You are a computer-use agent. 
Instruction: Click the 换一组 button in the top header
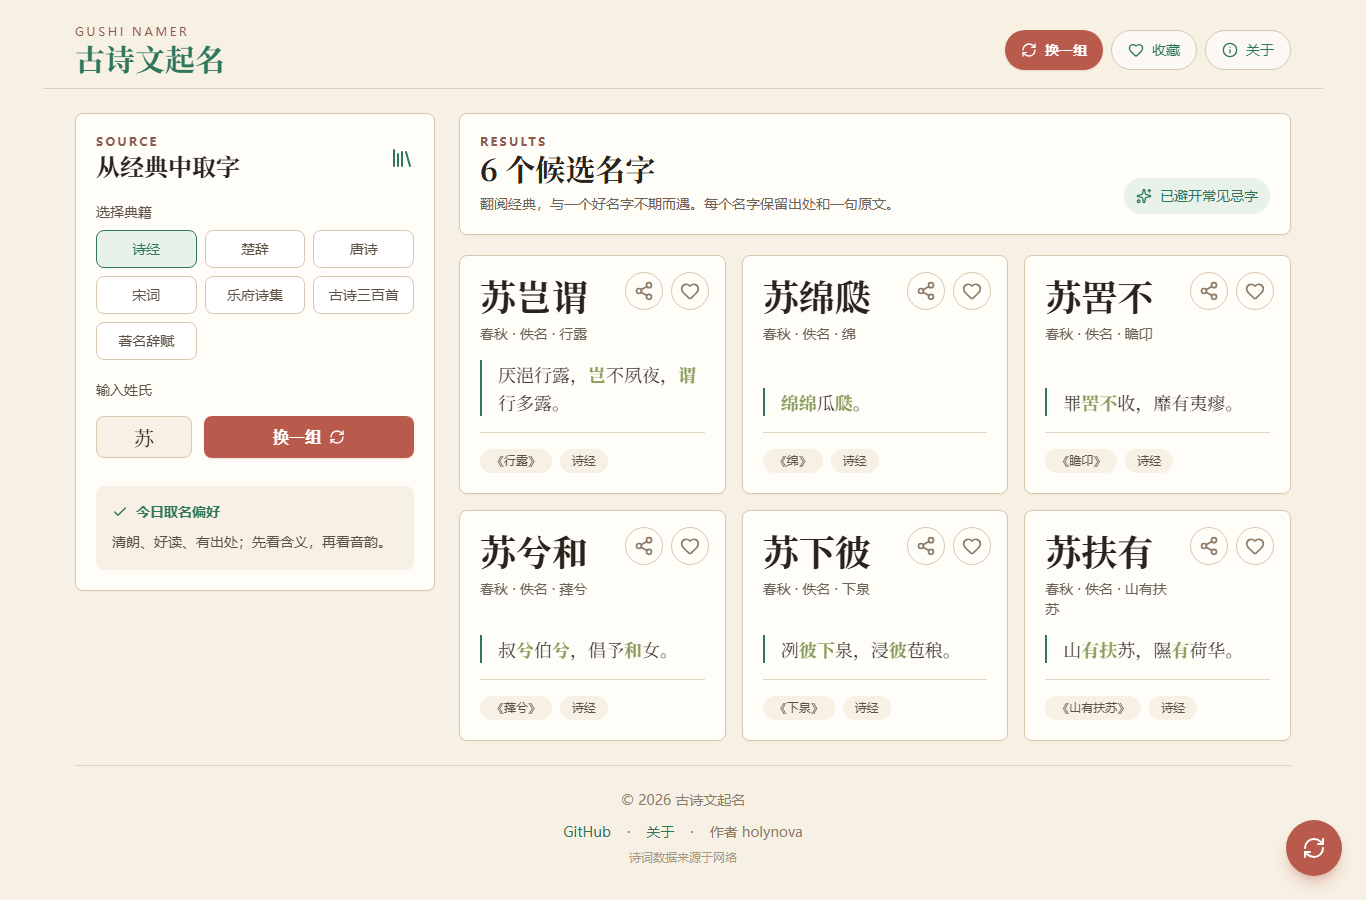[x=1054, y=50]
